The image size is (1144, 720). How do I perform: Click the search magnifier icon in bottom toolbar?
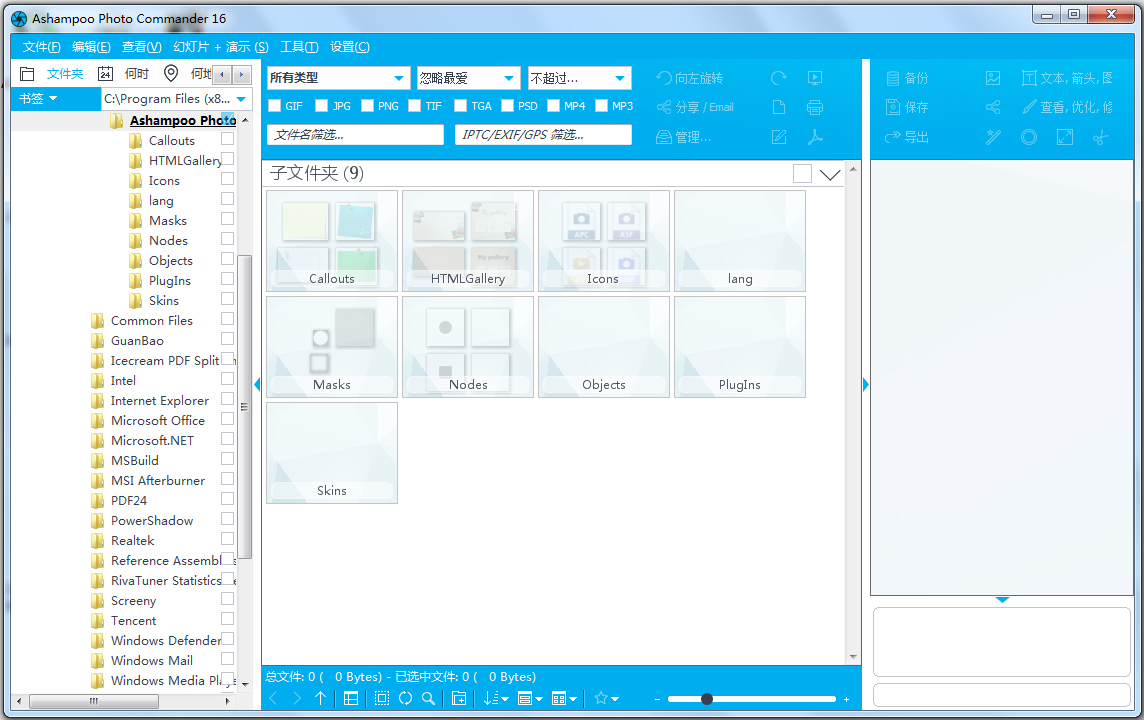pos(428,699)
